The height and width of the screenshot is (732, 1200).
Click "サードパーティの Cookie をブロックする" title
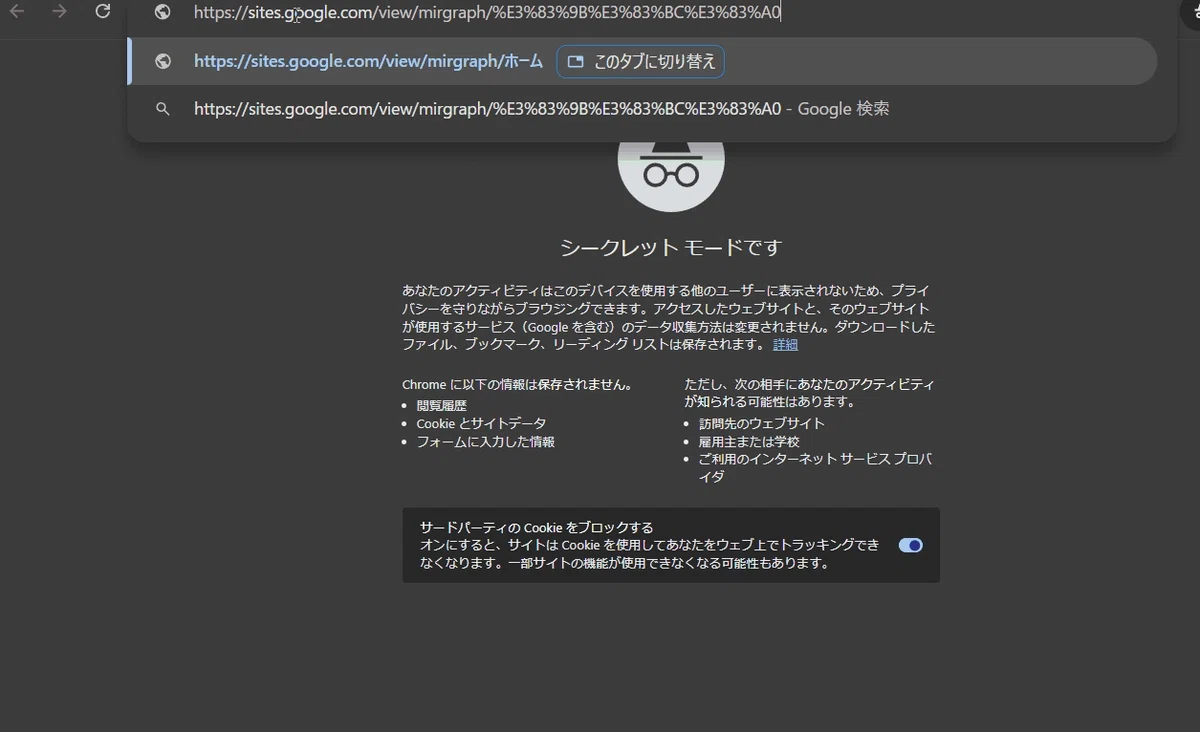536,527
